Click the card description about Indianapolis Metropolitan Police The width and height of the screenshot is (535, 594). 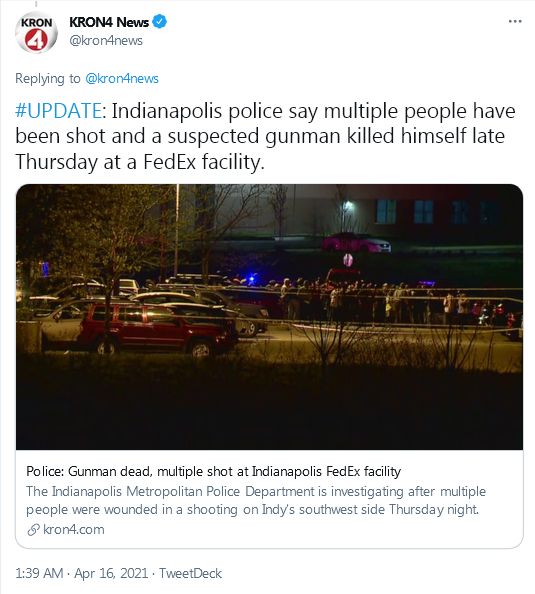tap(256, 500)
